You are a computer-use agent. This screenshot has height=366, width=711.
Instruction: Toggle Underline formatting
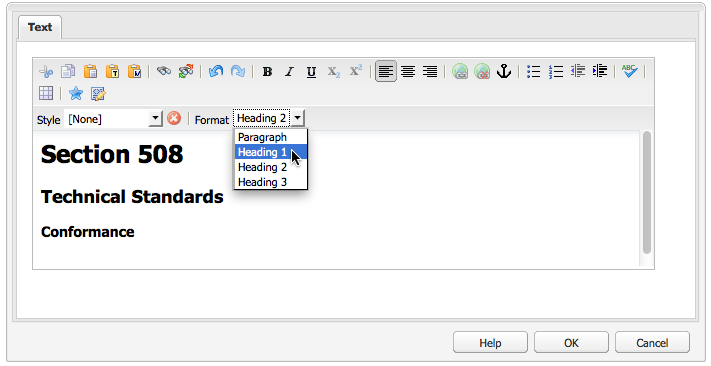[x=311, y=72]
